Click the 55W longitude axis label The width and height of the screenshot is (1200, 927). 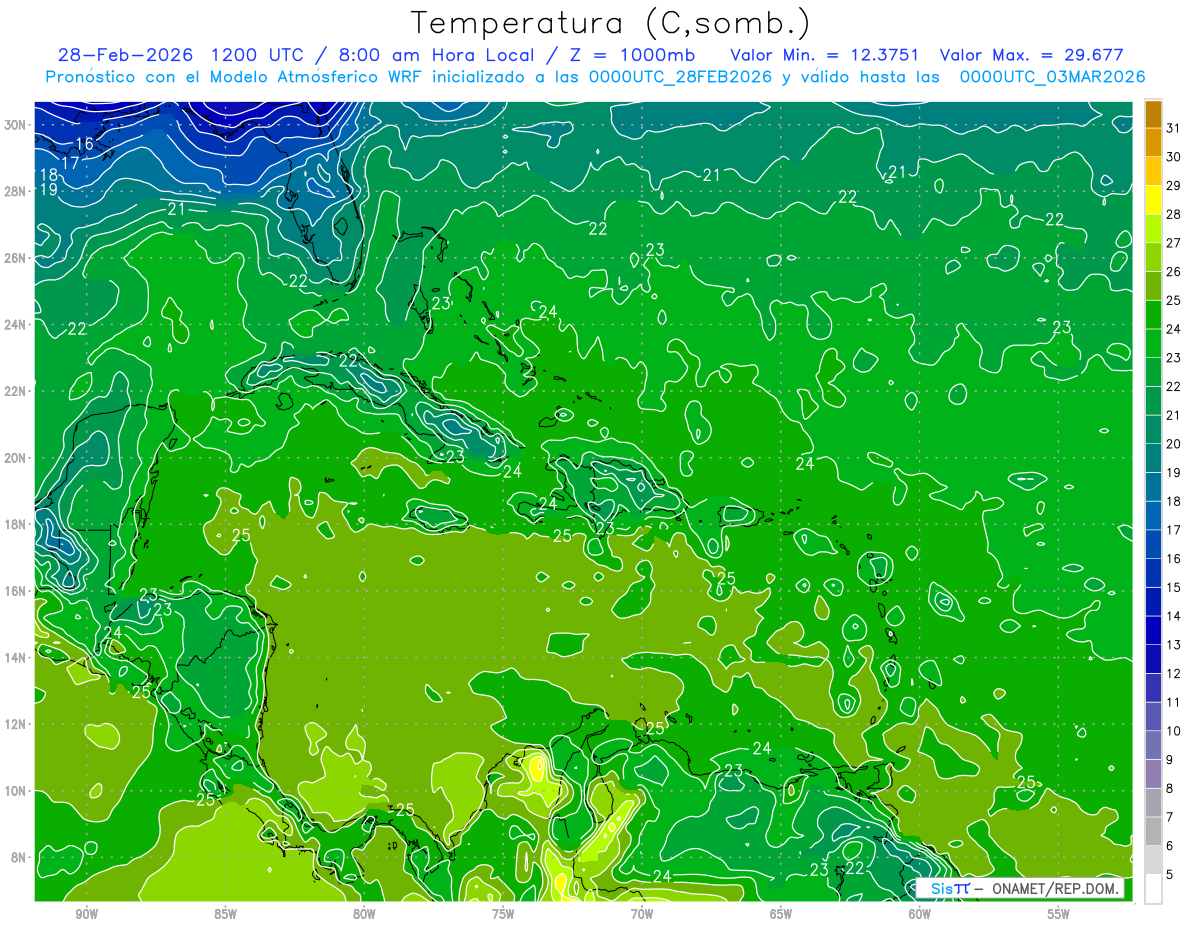(1059, 913)
